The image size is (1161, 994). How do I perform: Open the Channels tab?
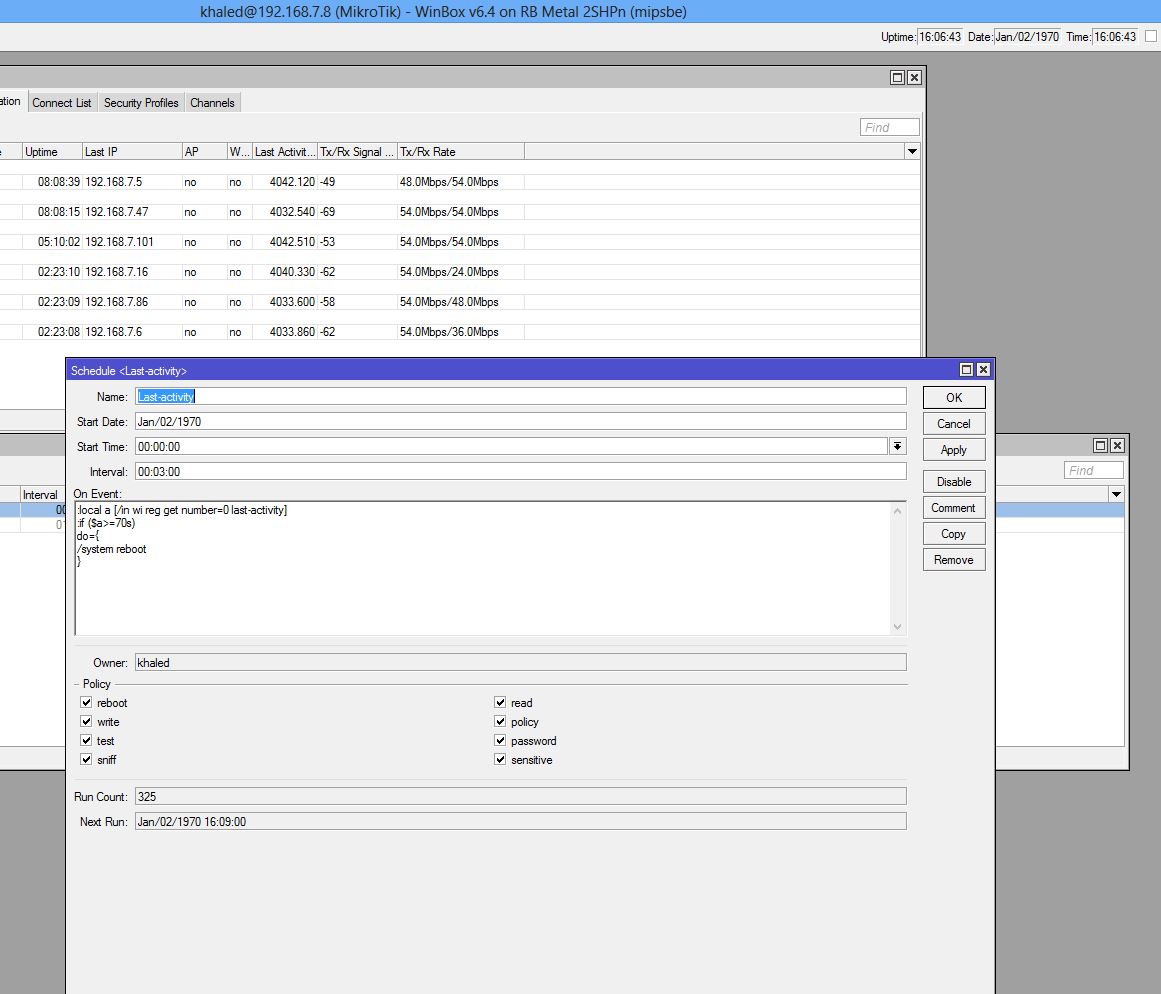(212, 102)
